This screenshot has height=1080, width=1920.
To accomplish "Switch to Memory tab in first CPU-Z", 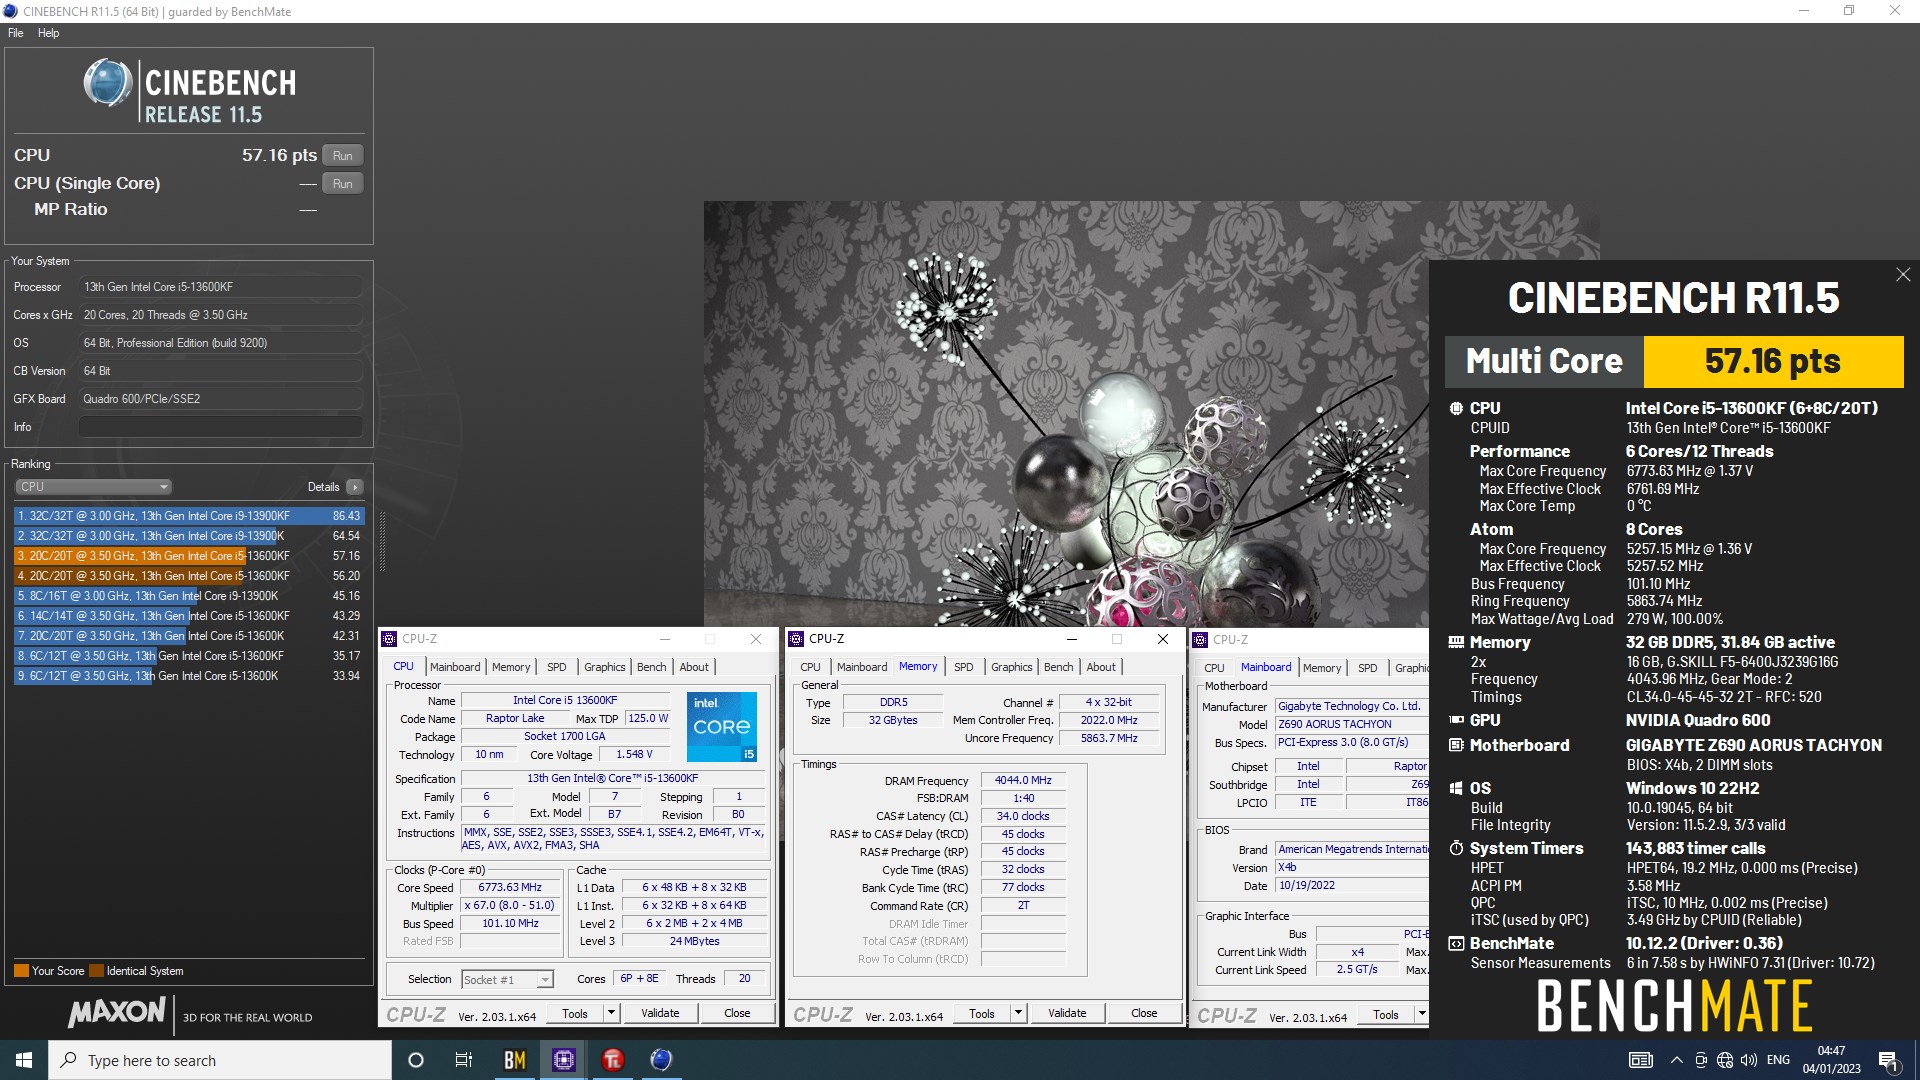I will point(511,667).
